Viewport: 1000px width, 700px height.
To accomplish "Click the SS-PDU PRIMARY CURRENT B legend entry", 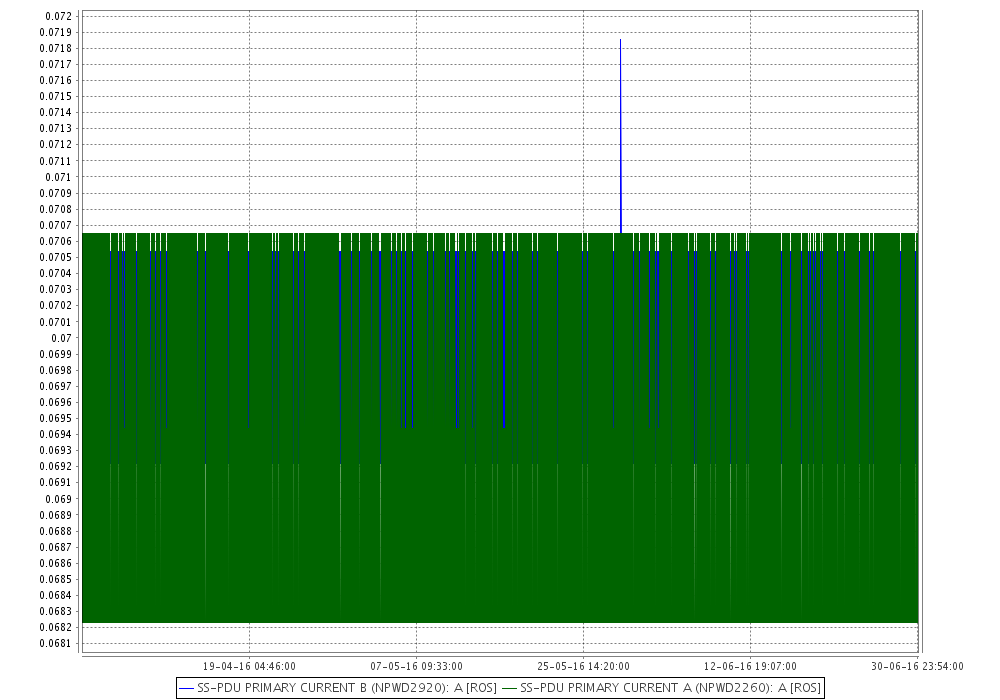I will (338, 688).
